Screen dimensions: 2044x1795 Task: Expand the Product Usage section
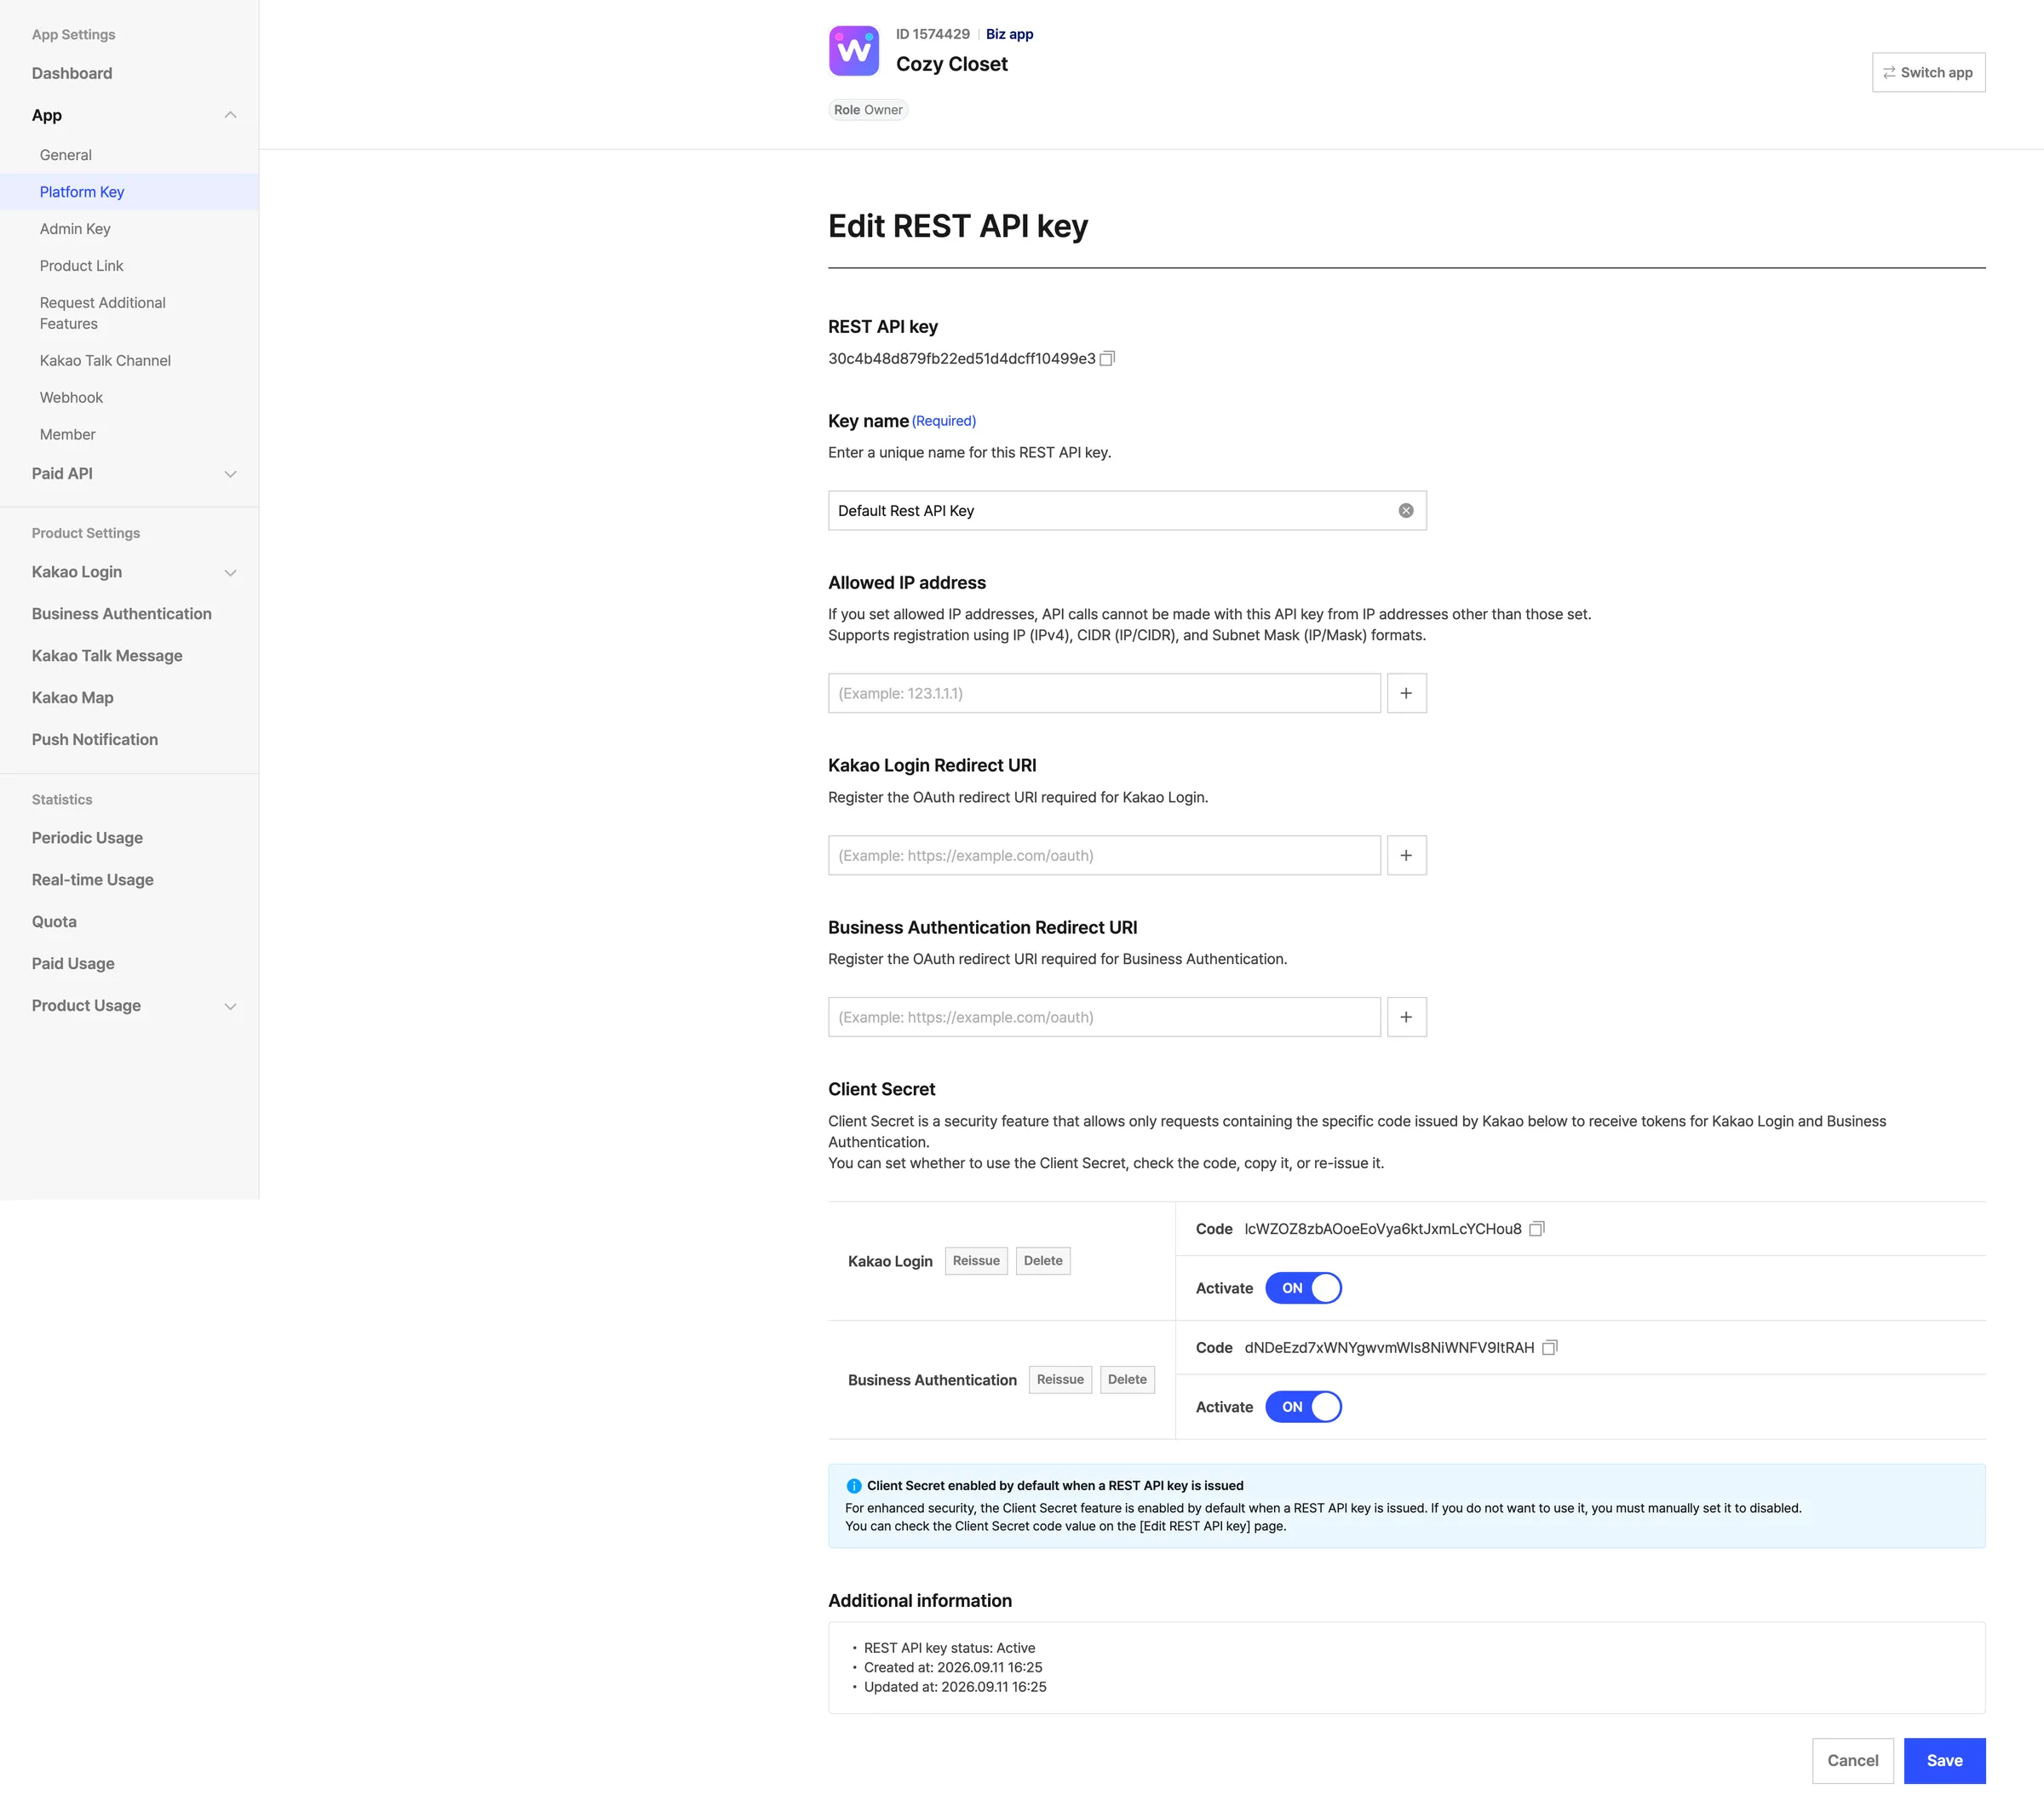pos(230,1006)
